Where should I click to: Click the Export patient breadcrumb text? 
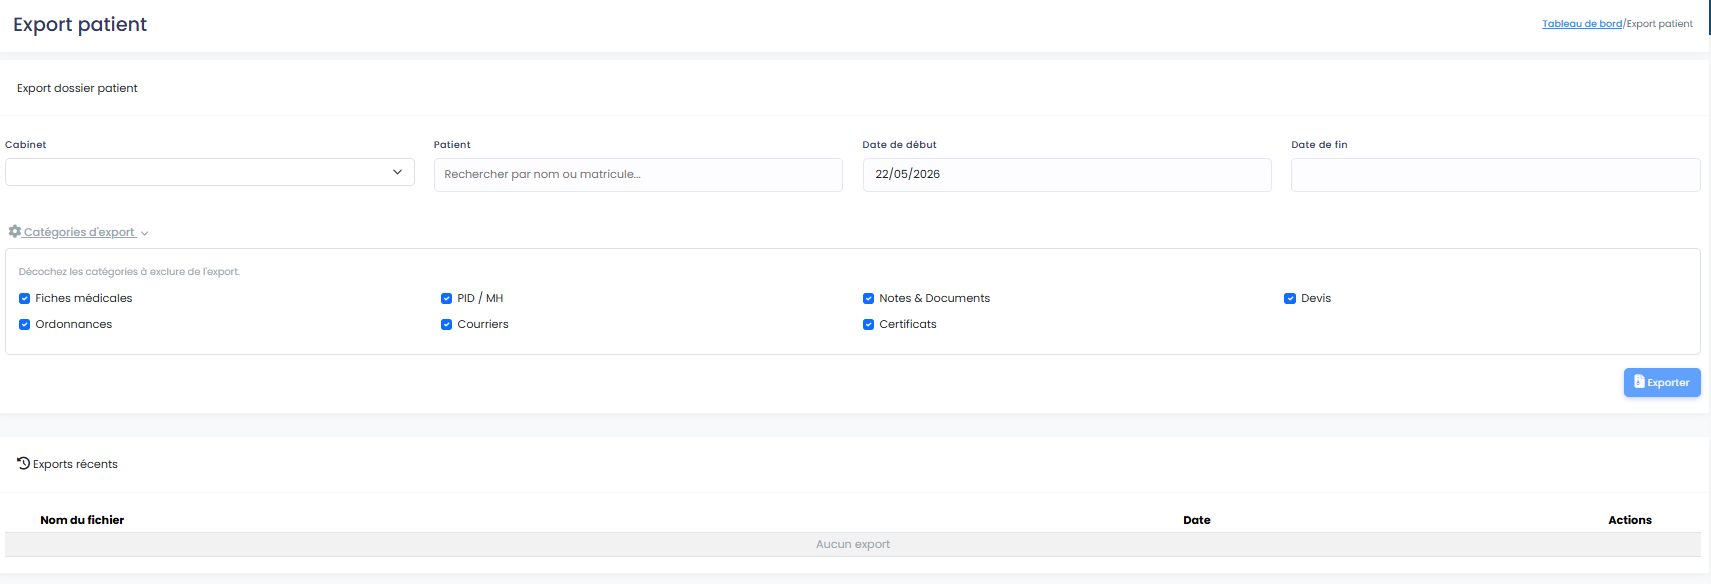pyautogui.click(x=1659, y=24)
